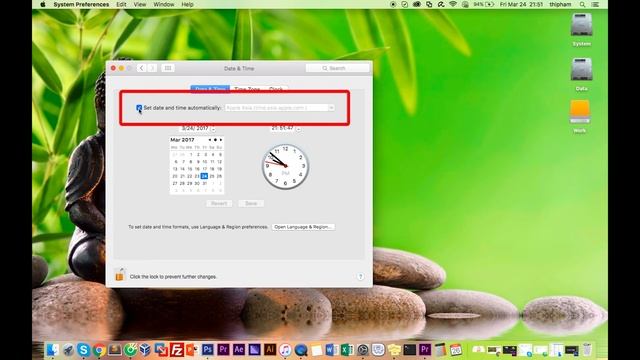Adjust the time field stepper
The height and width of the screenshot is (360, 640).
[298, 129]
